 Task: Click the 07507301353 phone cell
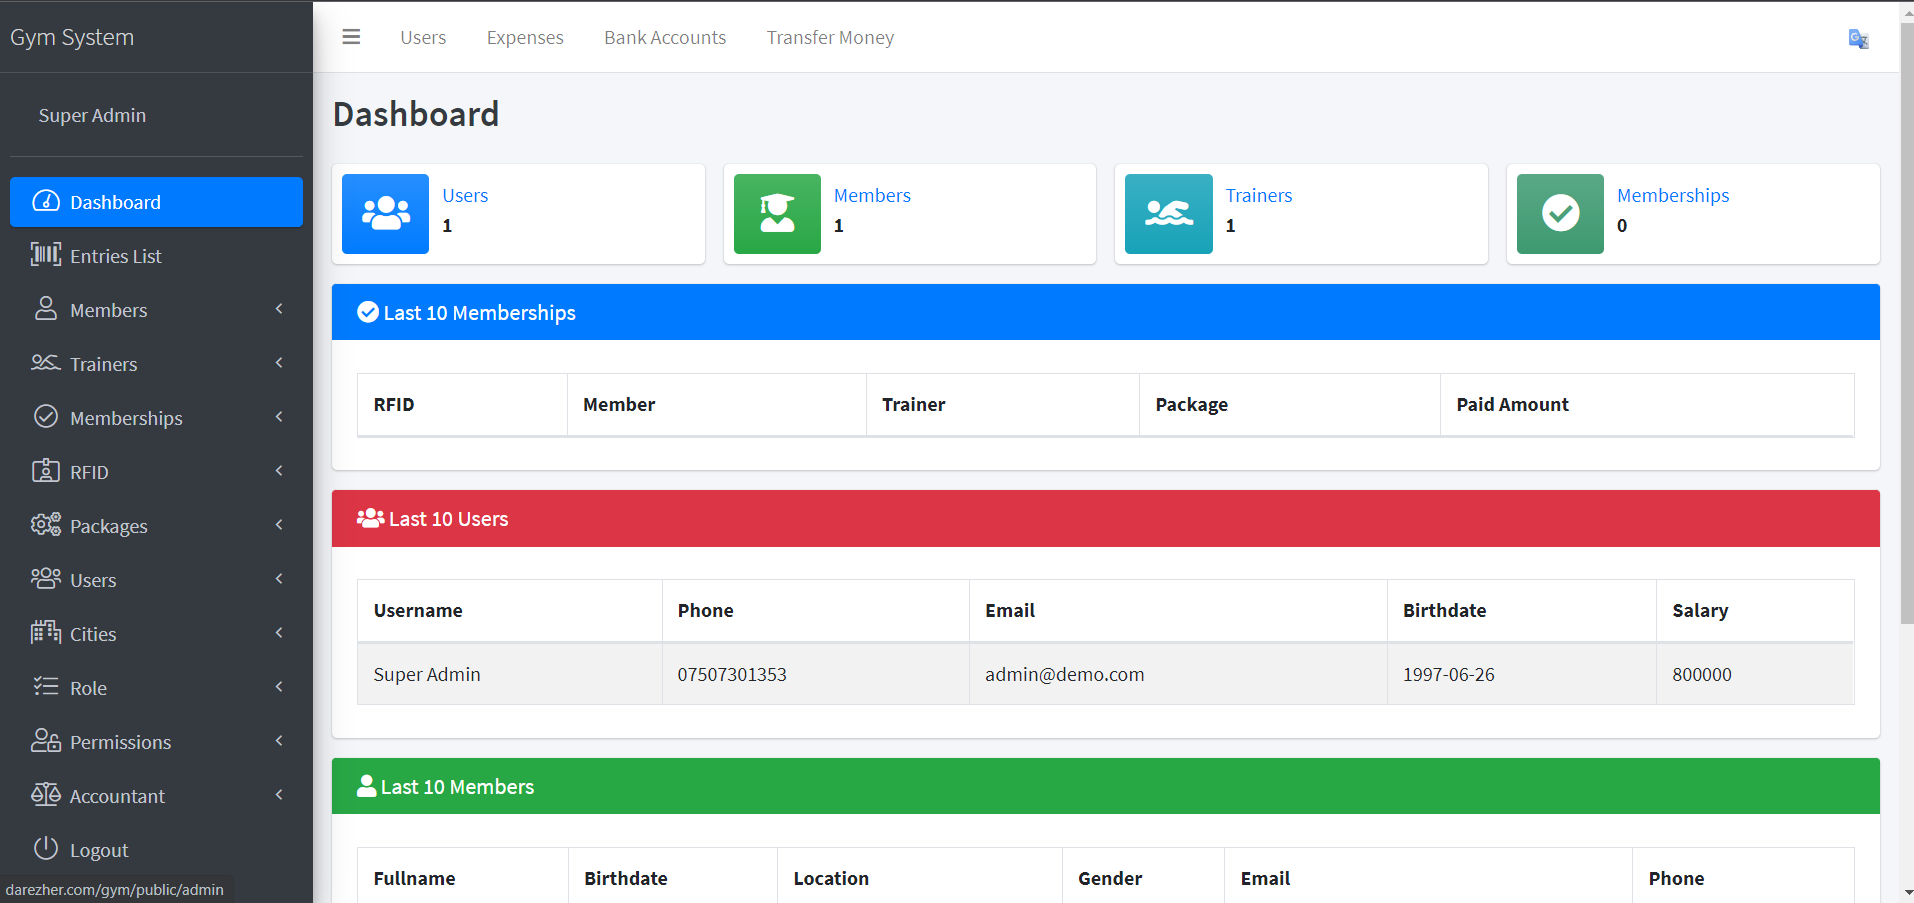(815, 674)
